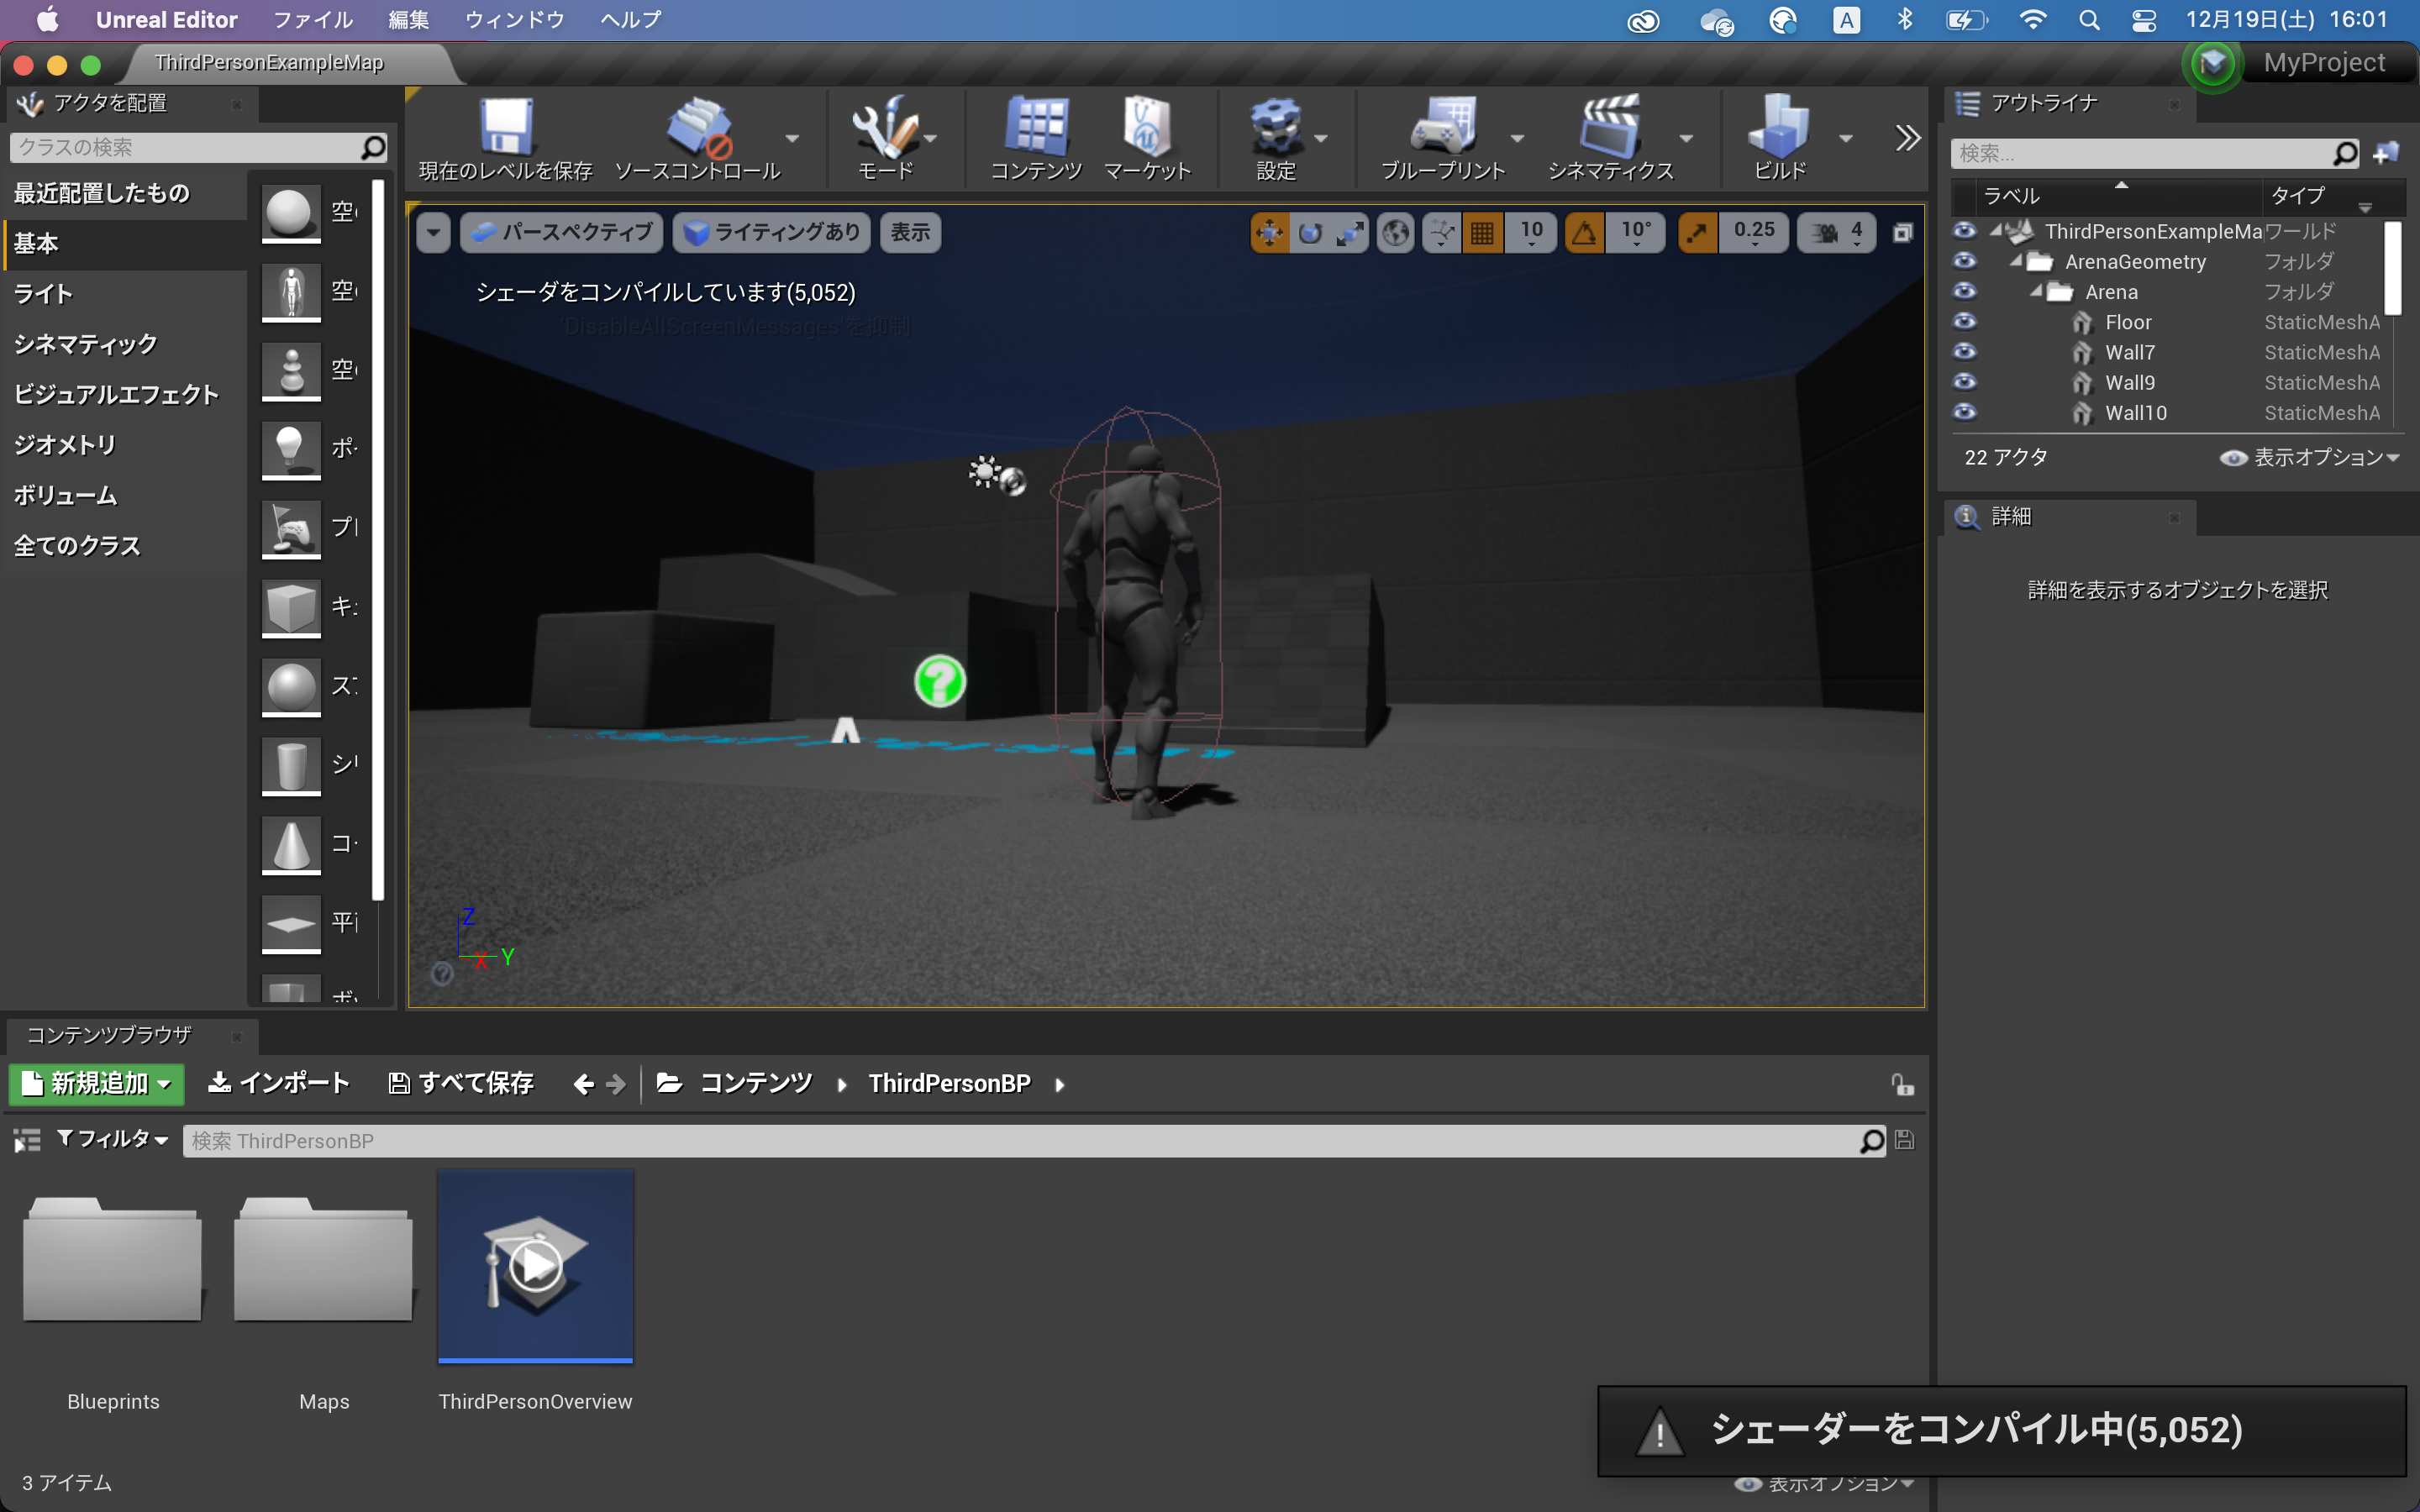Viewport: 2420px width, 1512px height.
Task: Open Content browser from toolbar
Action: pyautogui.click(x=1037, y=128)
